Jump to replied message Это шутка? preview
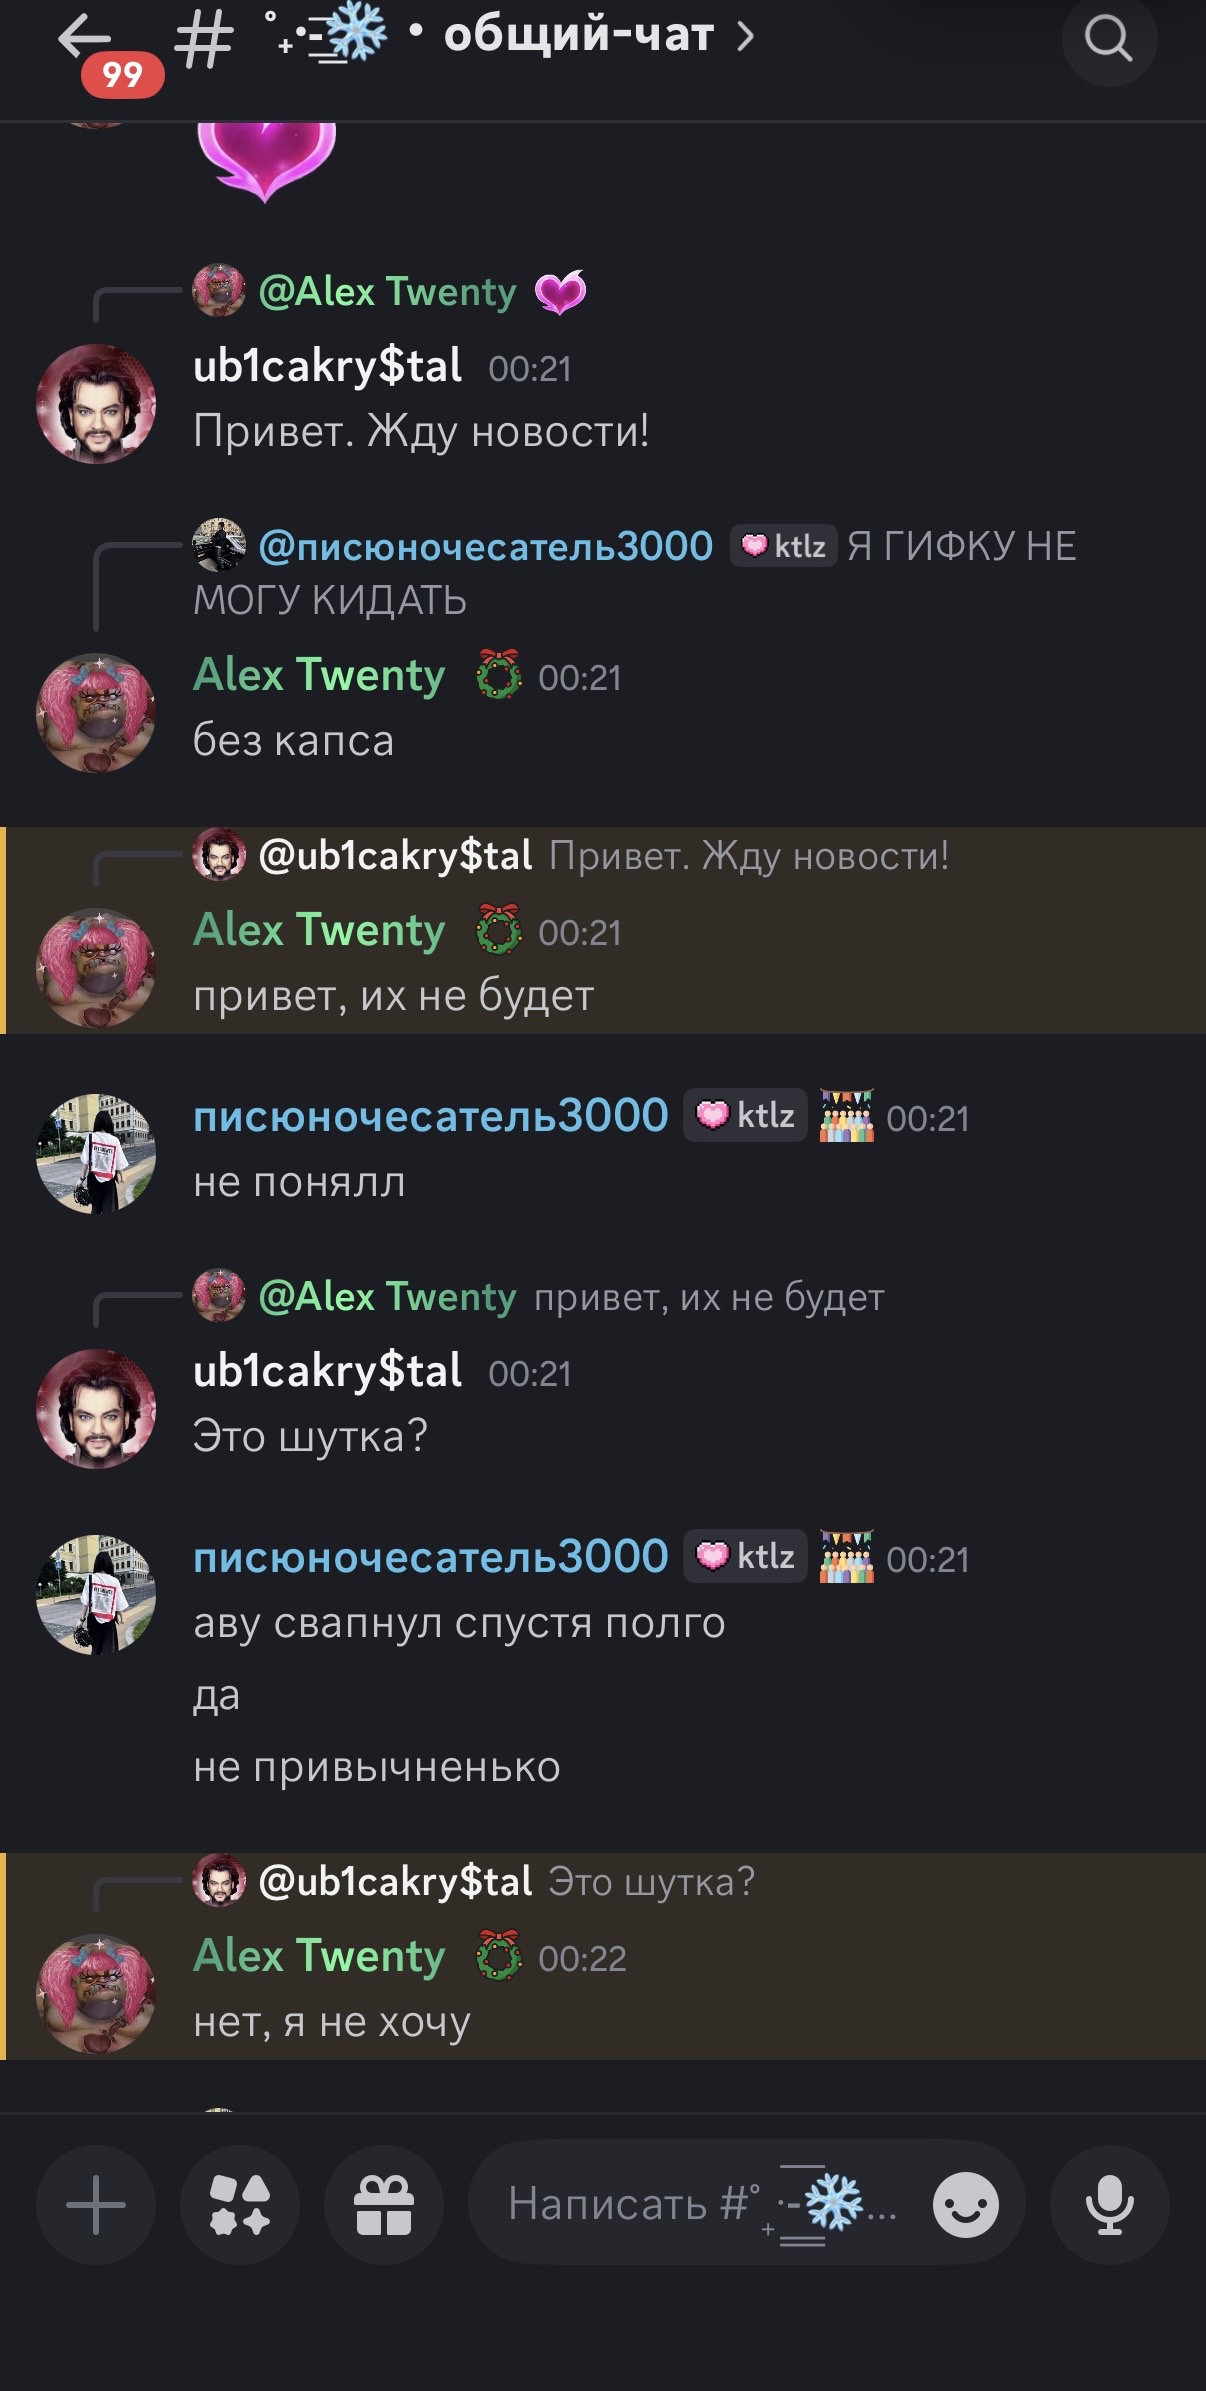Screen dimensions: 1206x2391 pos(652,1882)
